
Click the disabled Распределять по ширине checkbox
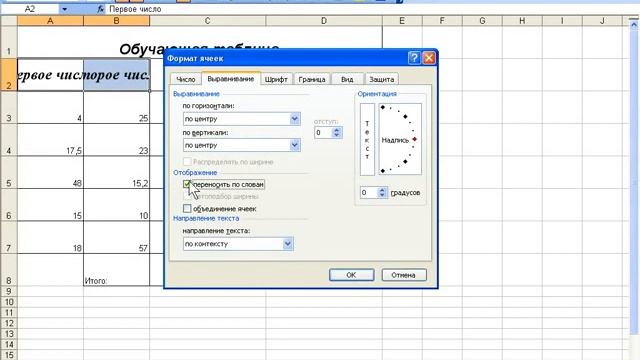187,162
